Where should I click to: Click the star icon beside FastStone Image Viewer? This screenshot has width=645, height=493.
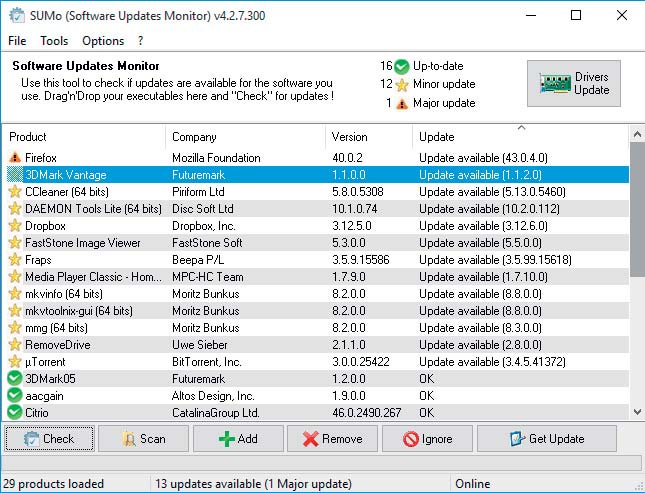coord(15,243)
